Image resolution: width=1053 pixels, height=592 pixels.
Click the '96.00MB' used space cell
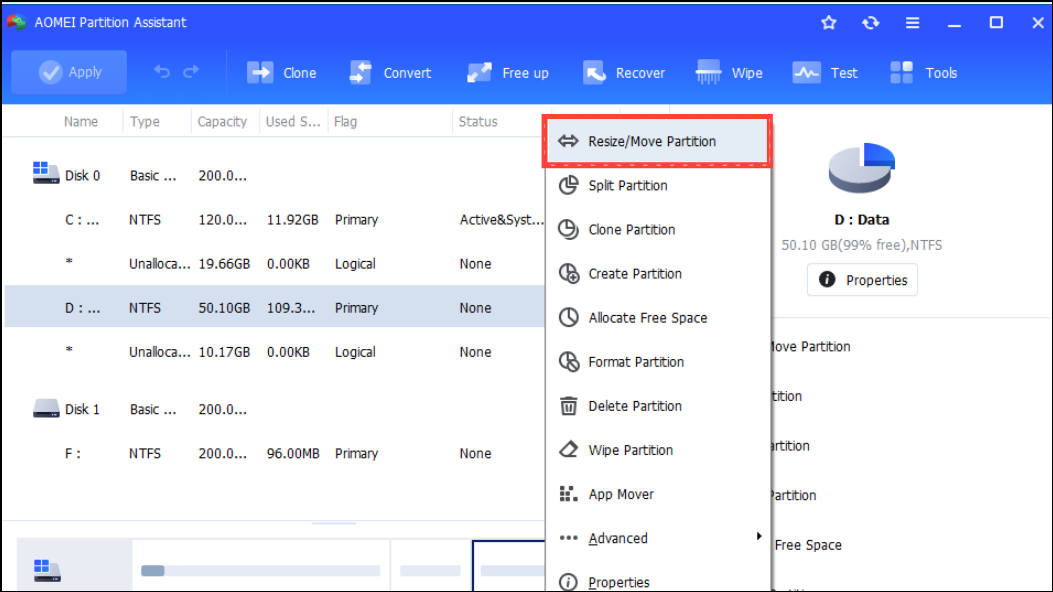(293, 453)
